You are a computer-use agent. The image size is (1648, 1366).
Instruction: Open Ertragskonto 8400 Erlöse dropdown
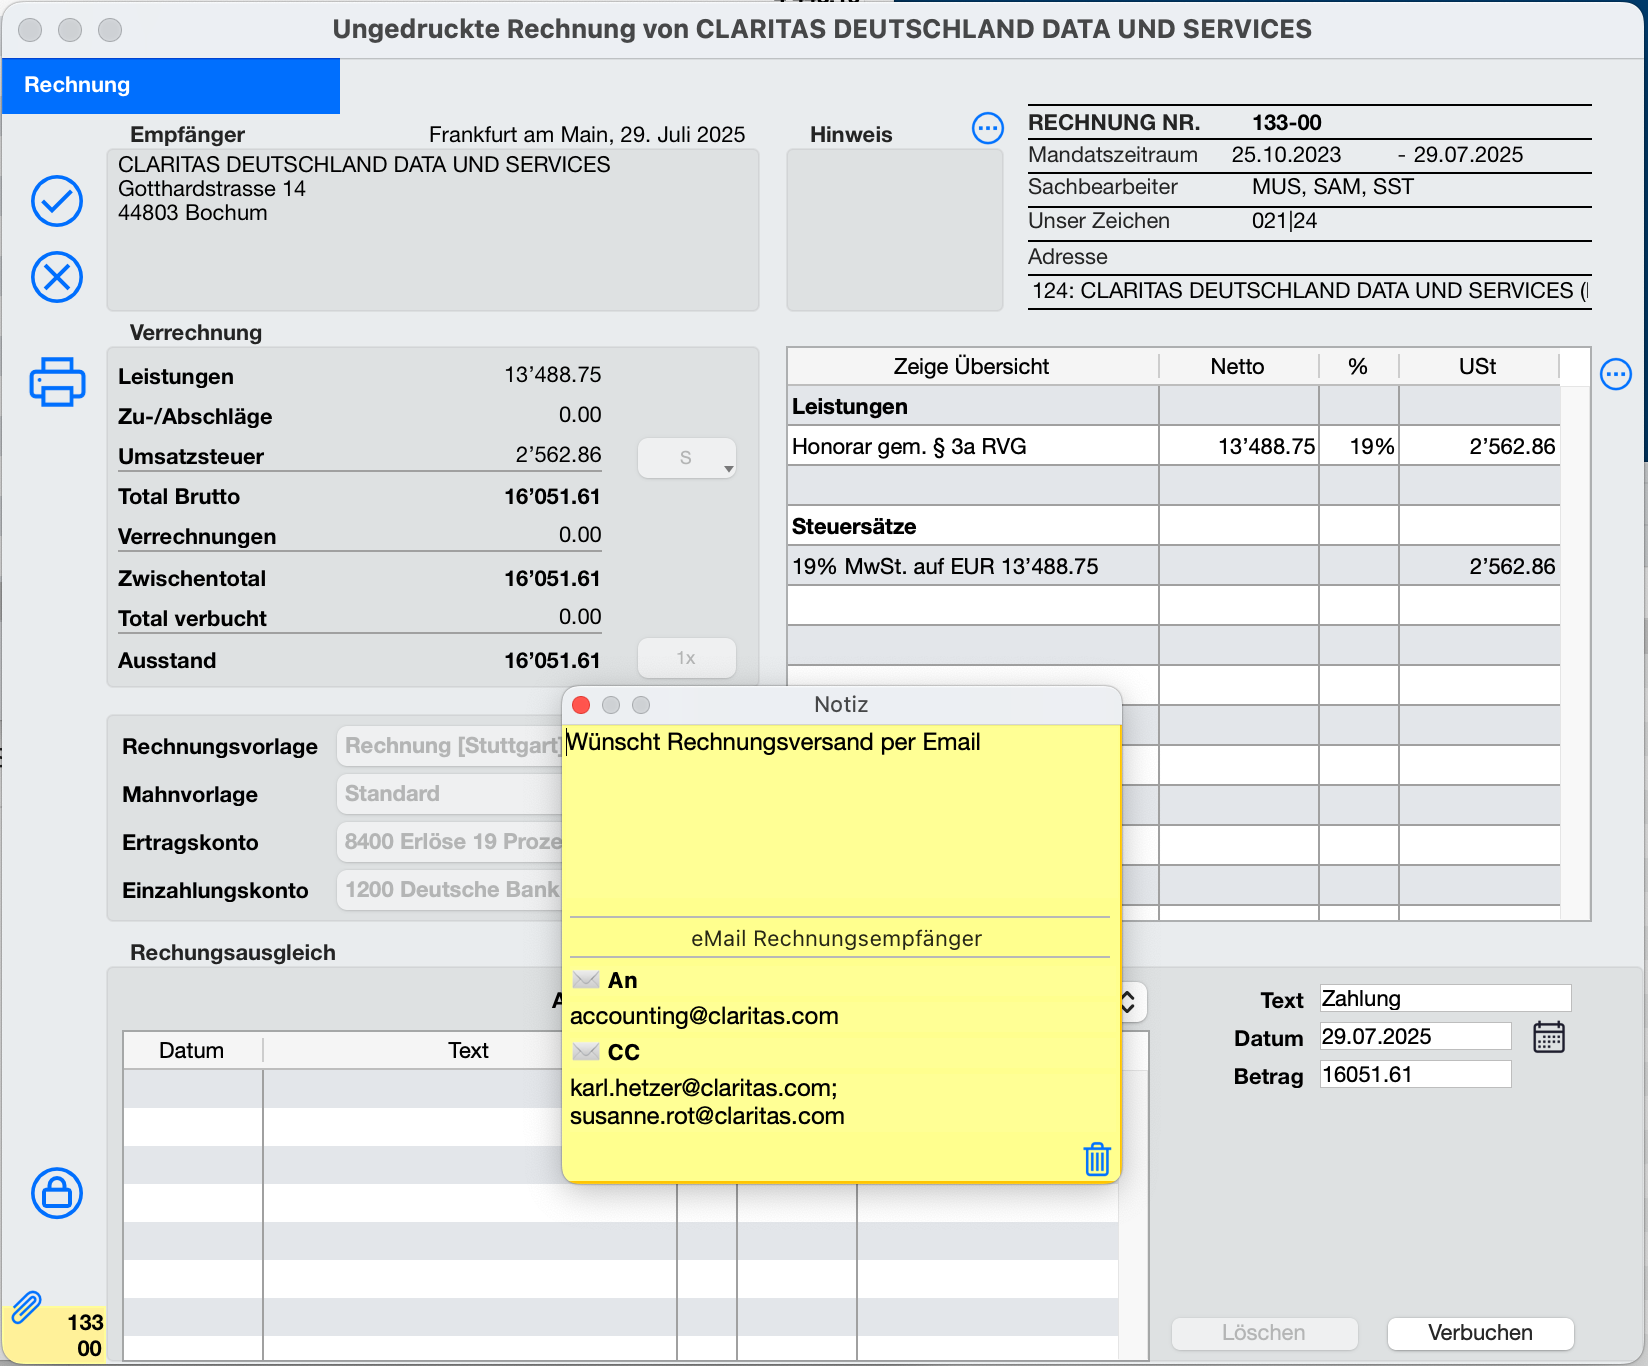[x=450, y=842]
